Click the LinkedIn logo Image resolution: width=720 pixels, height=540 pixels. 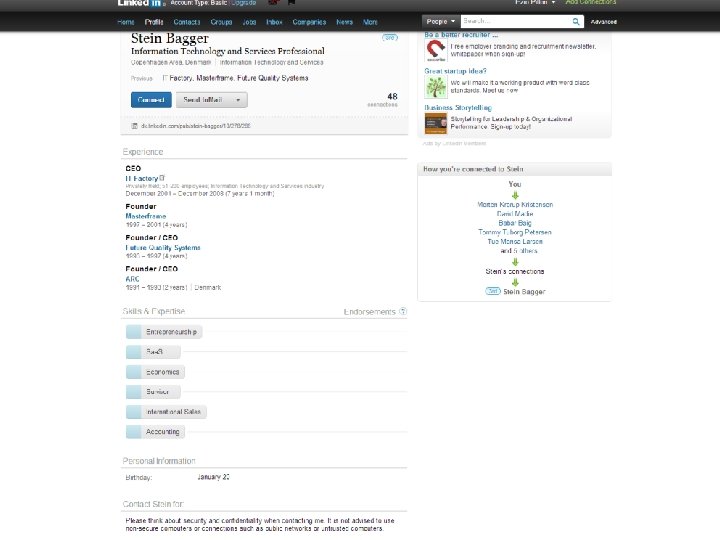point(141,3)
